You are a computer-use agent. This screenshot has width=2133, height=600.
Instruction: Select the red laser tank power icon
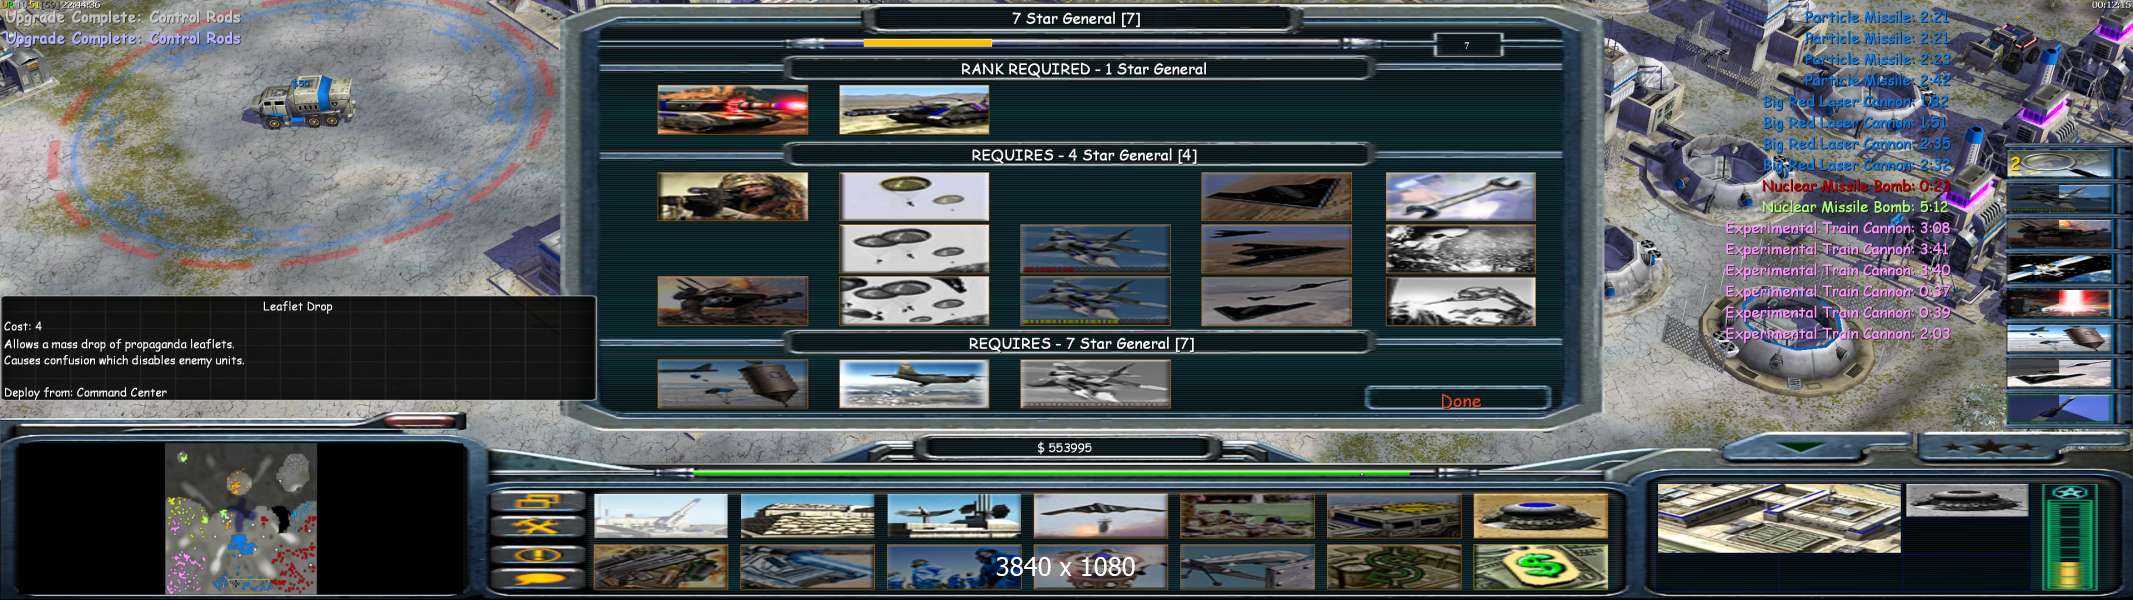tap(732, 110)
